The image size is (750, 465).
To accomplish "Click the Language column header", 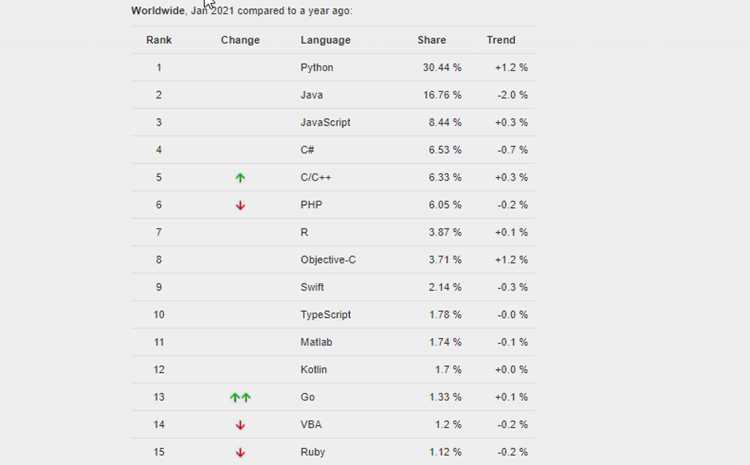I will [325, 40].
